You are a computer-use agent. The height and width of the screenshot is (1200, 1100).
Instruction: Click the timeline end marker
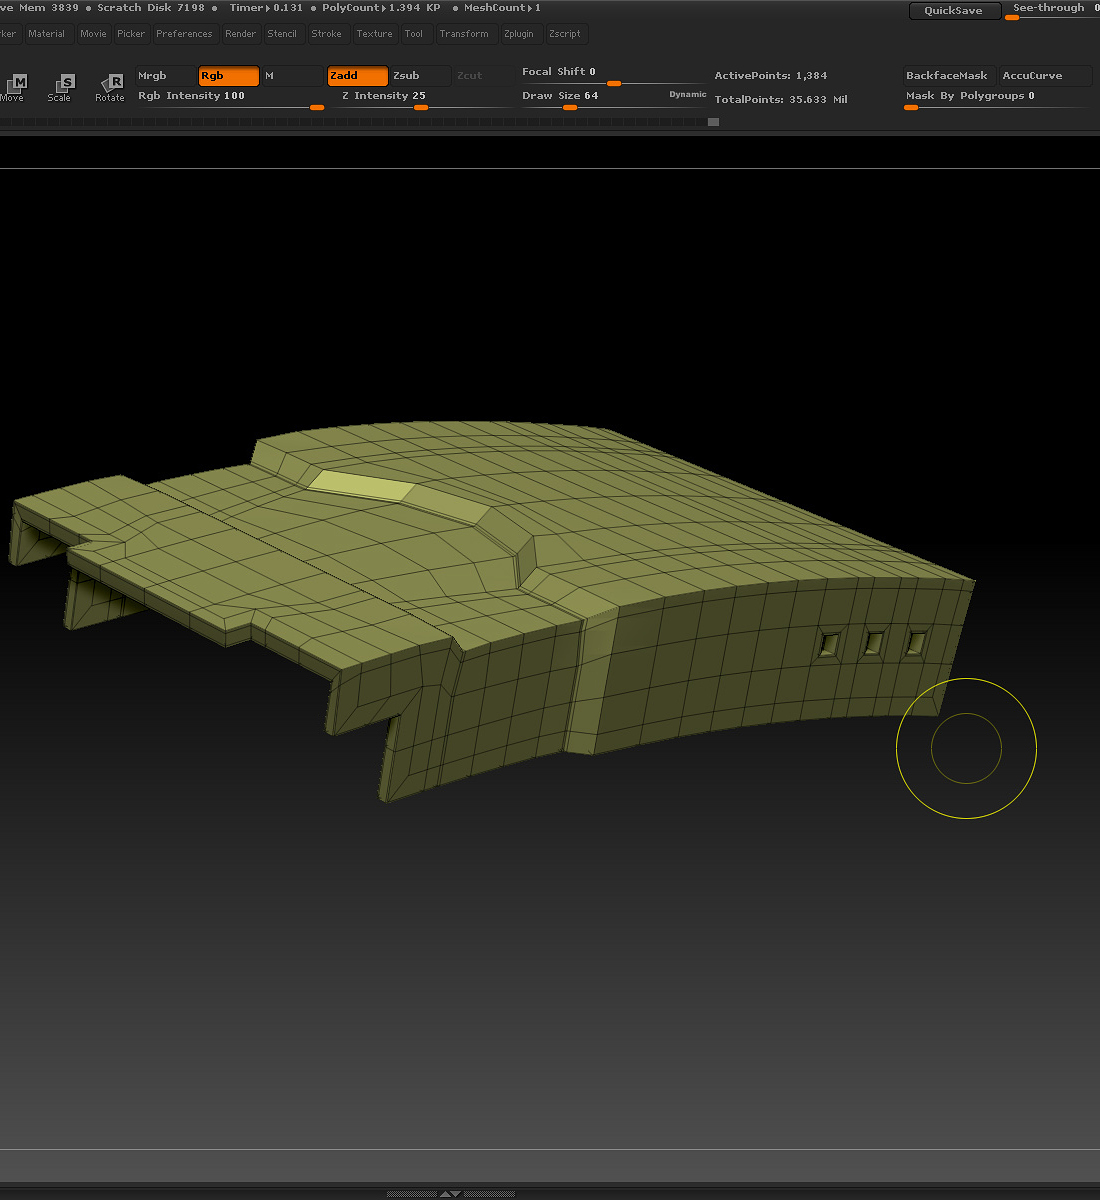pyautogui.click(x=713, y=122)
